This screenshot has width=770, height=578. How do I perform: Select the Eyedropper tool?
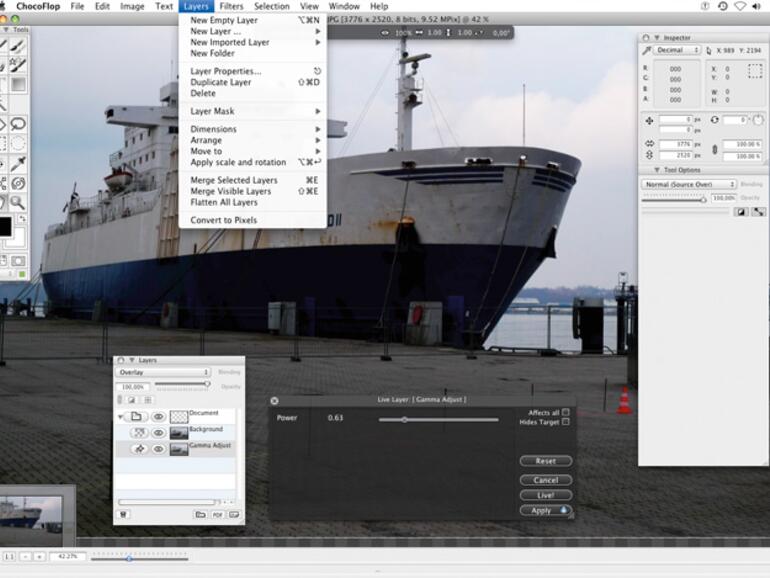click(x=18, y=163)
